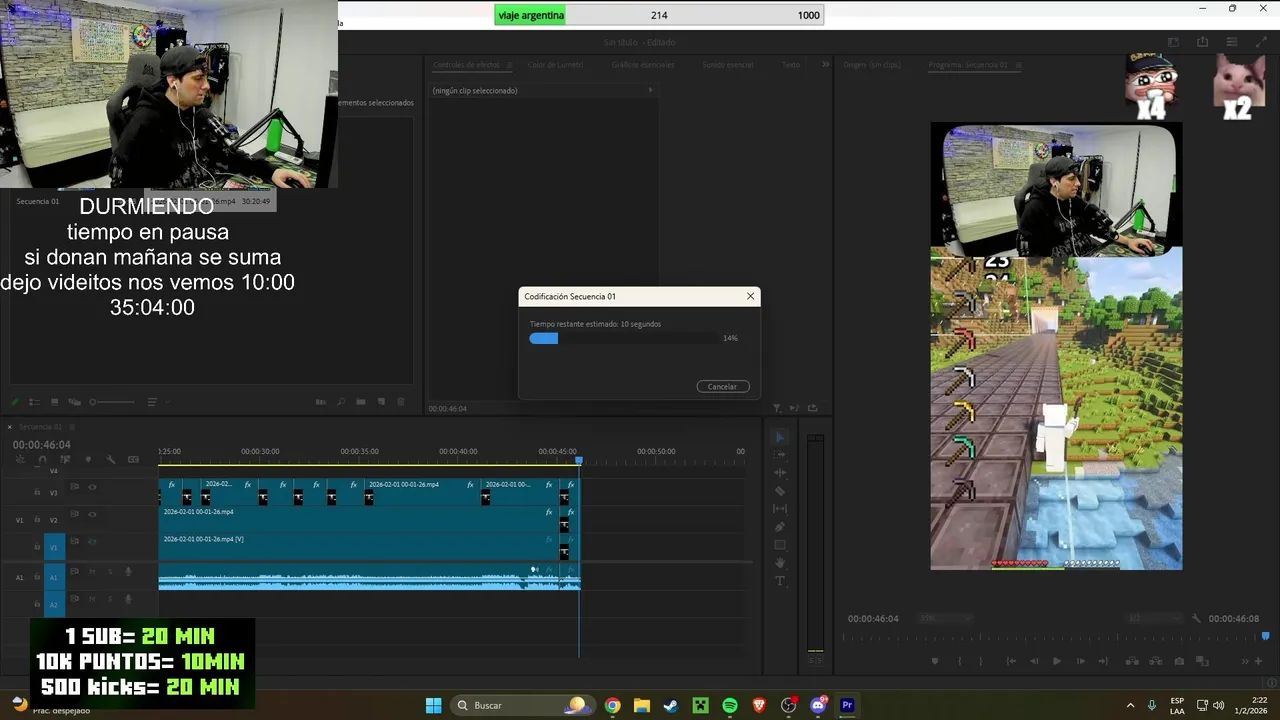
Task: Select the Razor tool
Action: [x=780, y=491]
